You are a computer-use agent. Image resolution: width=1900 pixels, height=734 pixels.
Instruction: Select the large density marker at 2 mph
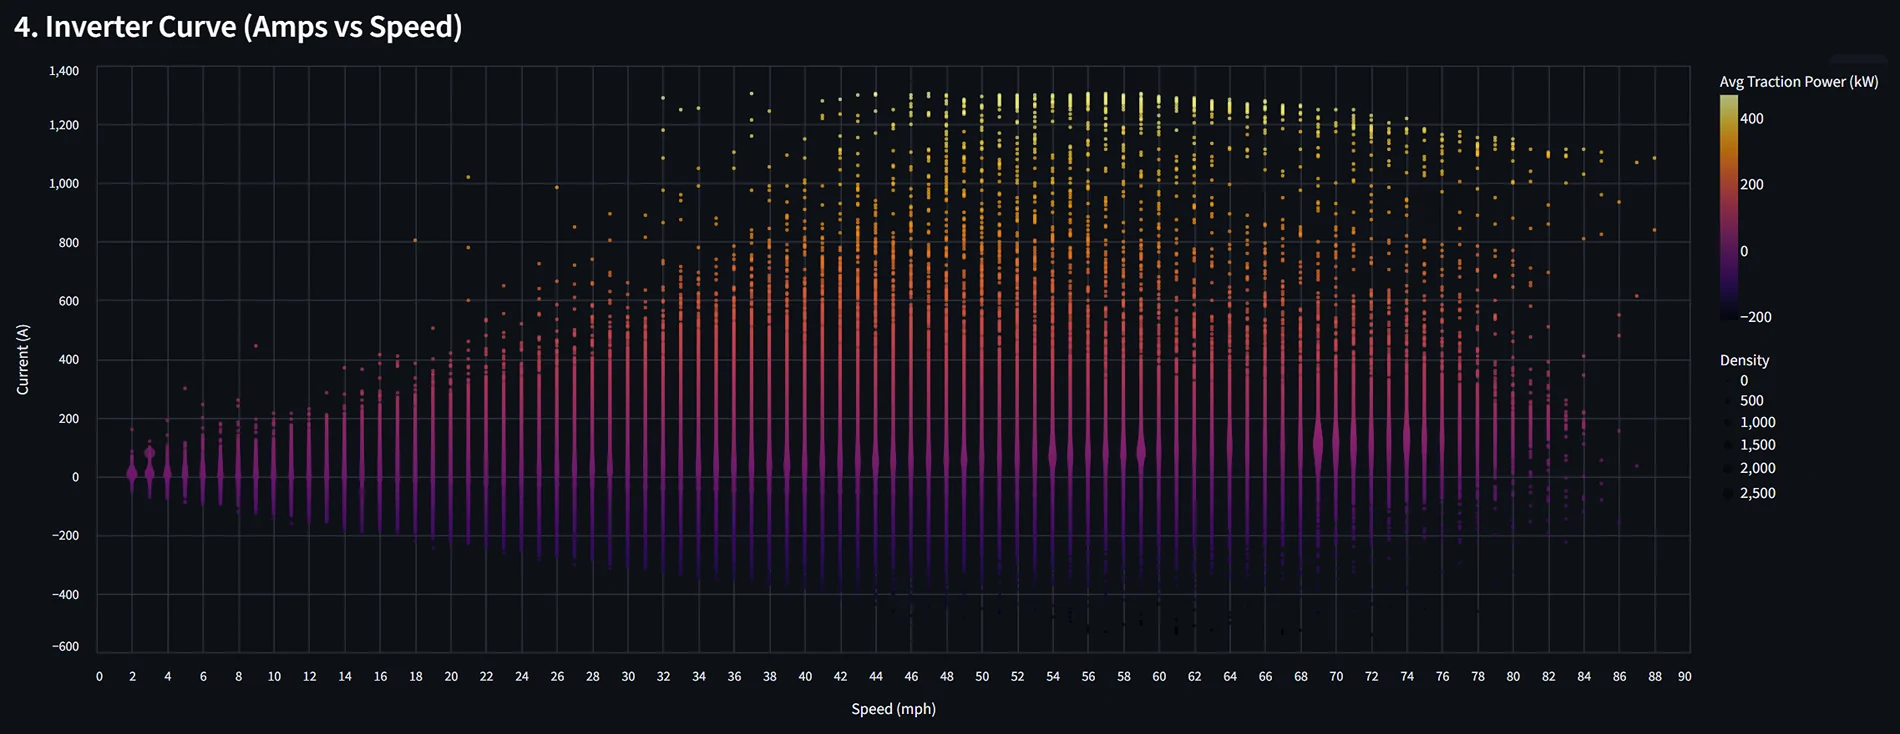[x=132, y=473]
